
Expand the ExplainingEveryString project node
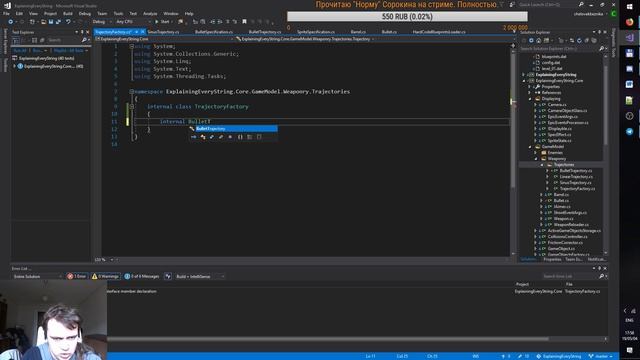524,75
